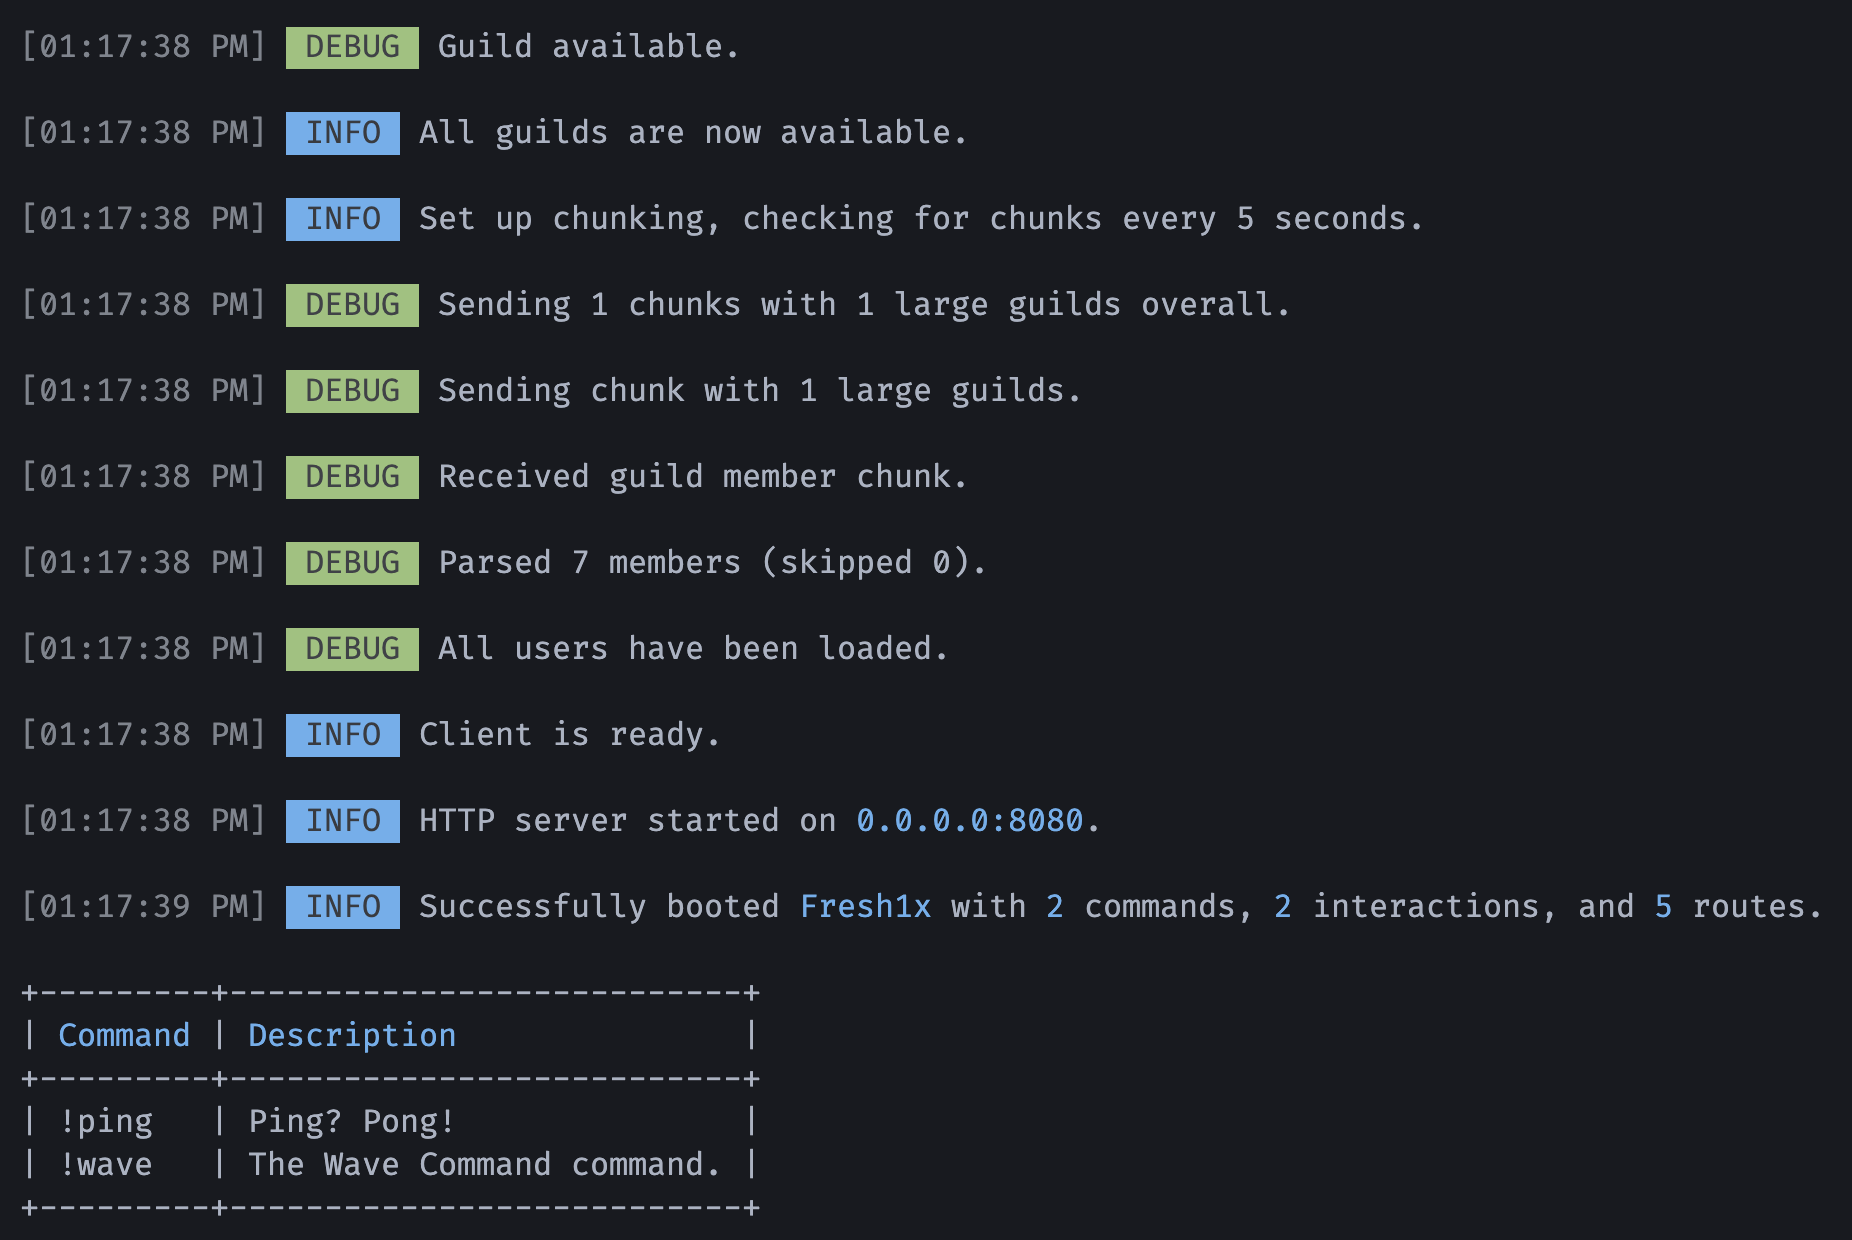Click "The Wave Command command." description text
Image resolution: width=1852 pixels, height=1240 pixels.
pos(484,1165)
